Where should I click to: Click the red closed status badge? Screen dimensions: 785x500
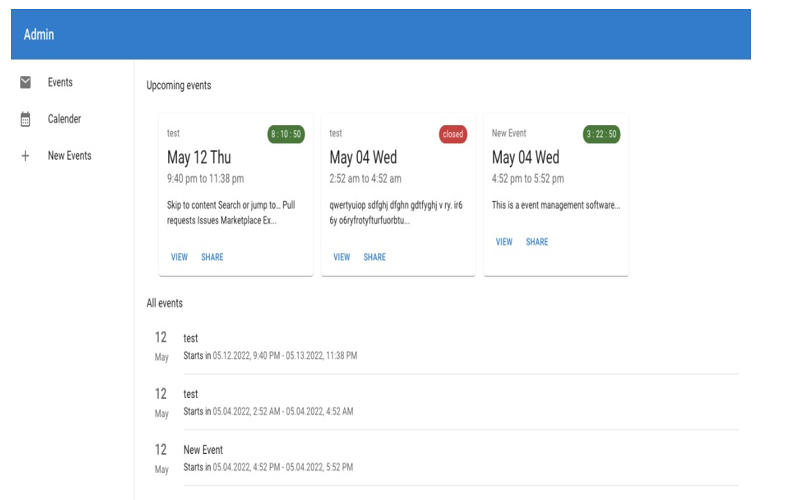coord(453,134)
